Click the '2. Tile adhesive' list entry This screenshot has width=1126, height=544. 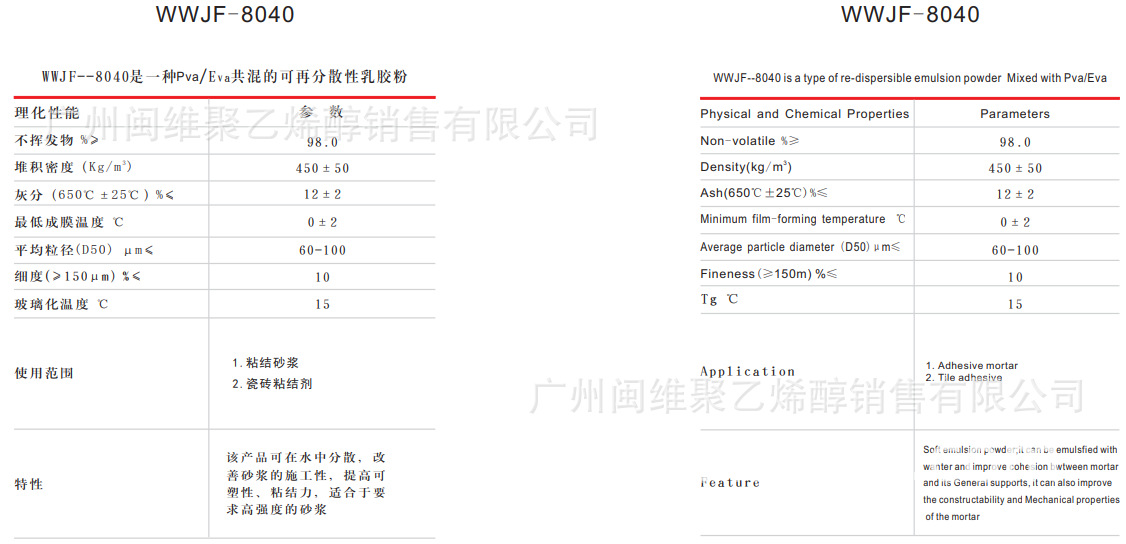click(x=964, y=377)
